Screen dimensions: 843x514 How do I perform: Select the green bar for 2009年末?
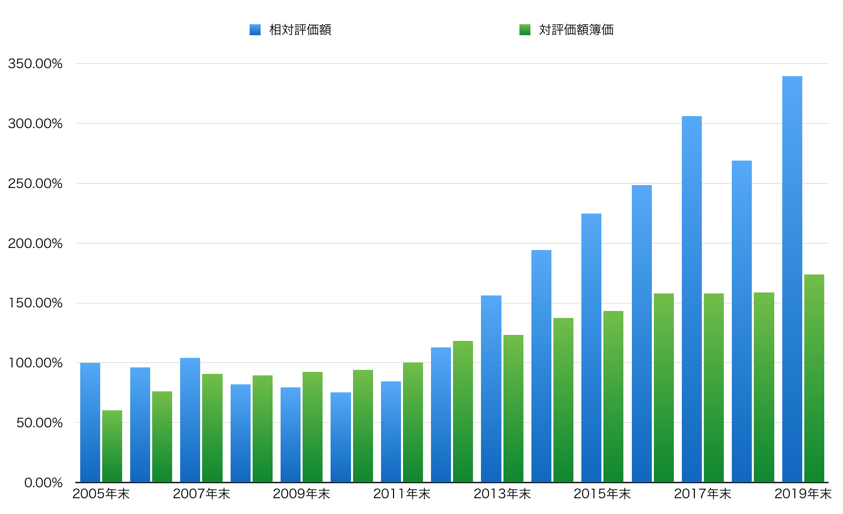click(312, 427)
